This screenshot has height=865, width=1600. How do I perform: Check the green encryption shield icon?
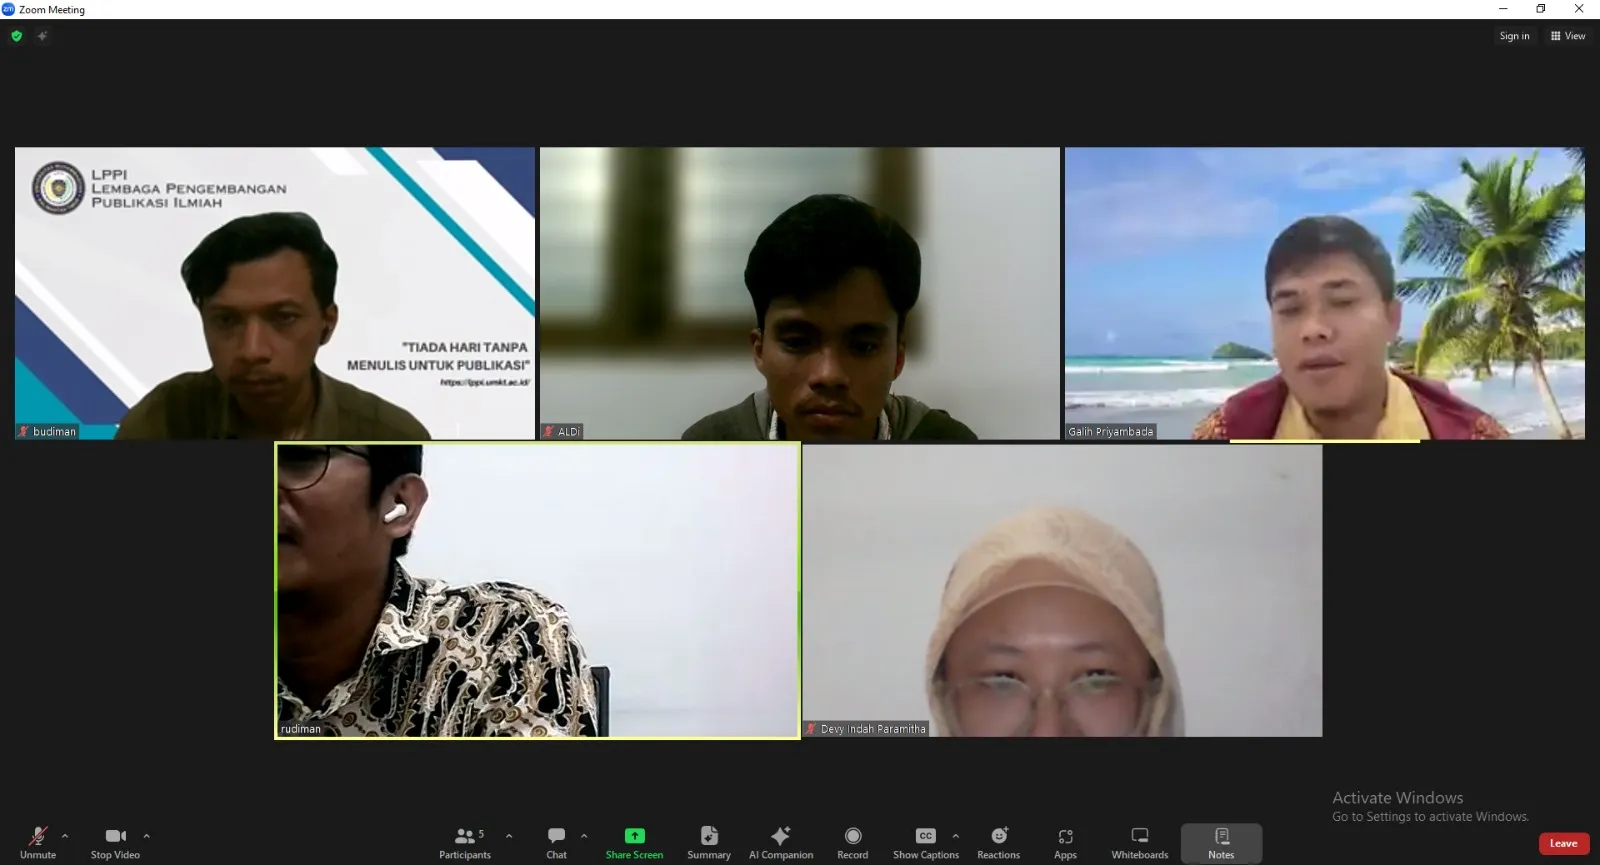[17, 36]
